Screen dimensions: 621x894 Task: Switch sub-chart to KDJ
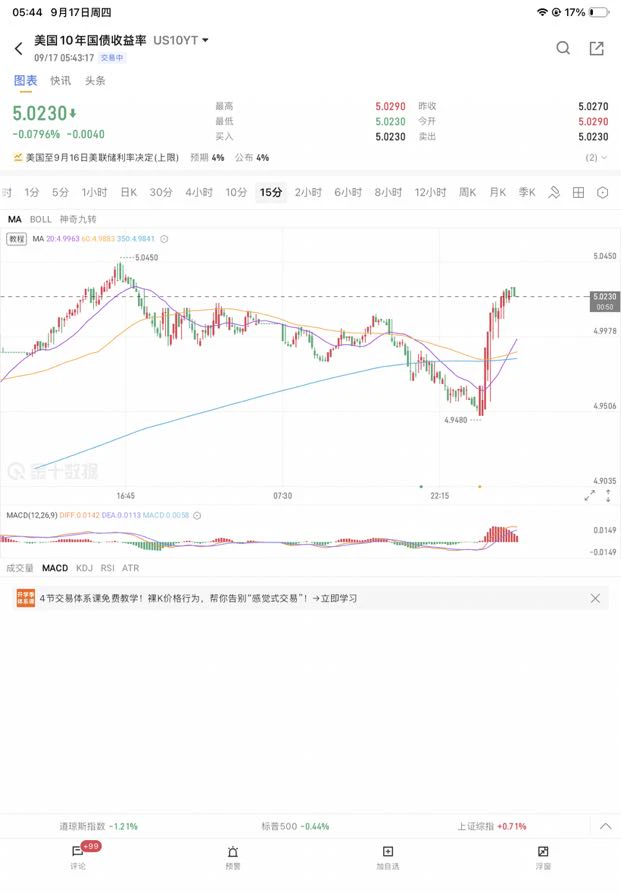coord(84,568)
